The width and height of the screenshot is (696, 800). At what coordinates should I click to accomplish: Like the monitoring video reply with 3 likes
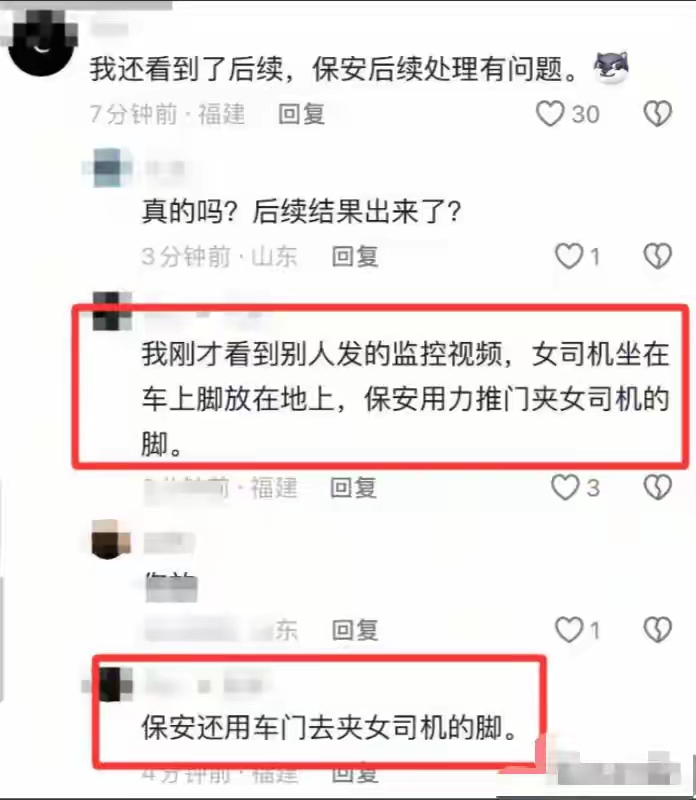click(565, 487)
